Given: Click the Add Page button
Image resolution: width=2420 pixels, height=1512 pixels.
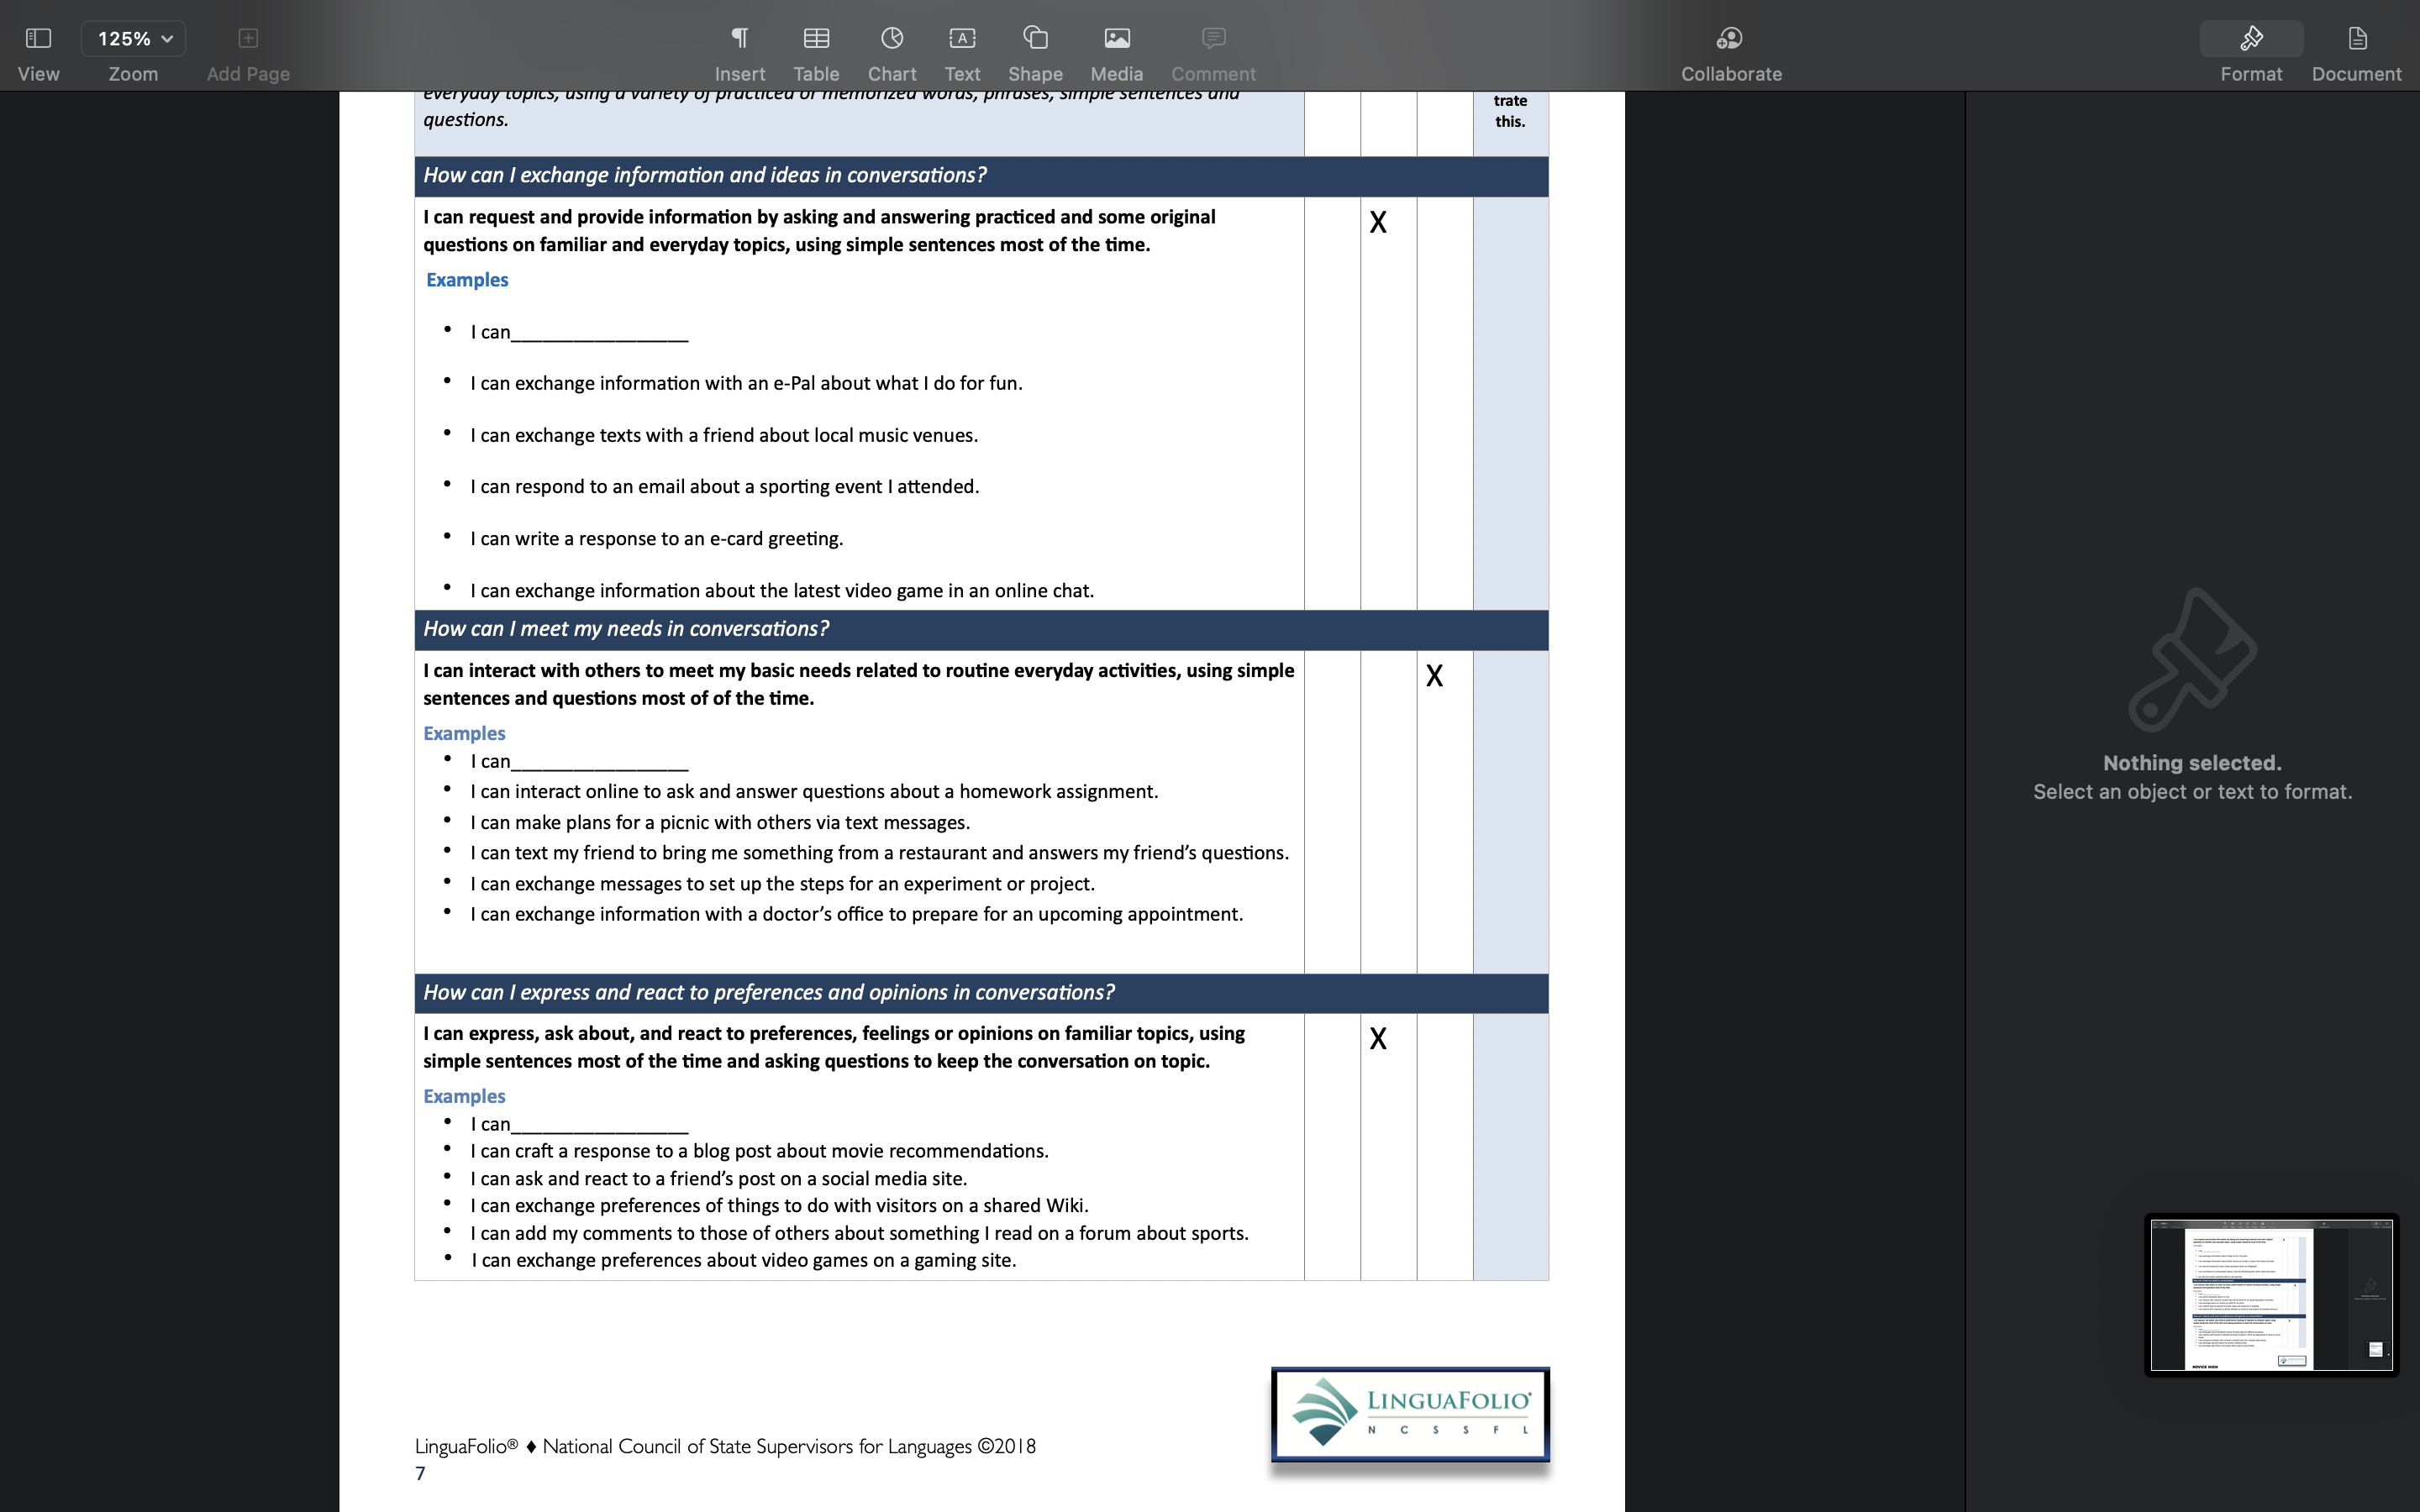Looking at the screenshot, I should pos(248,52).
